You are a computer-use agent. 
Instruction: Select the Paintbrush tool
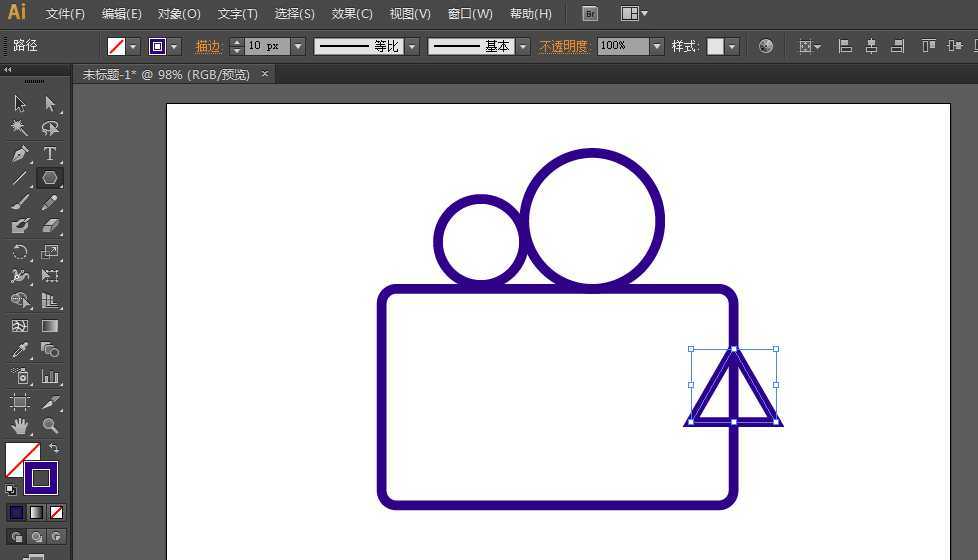20,203
